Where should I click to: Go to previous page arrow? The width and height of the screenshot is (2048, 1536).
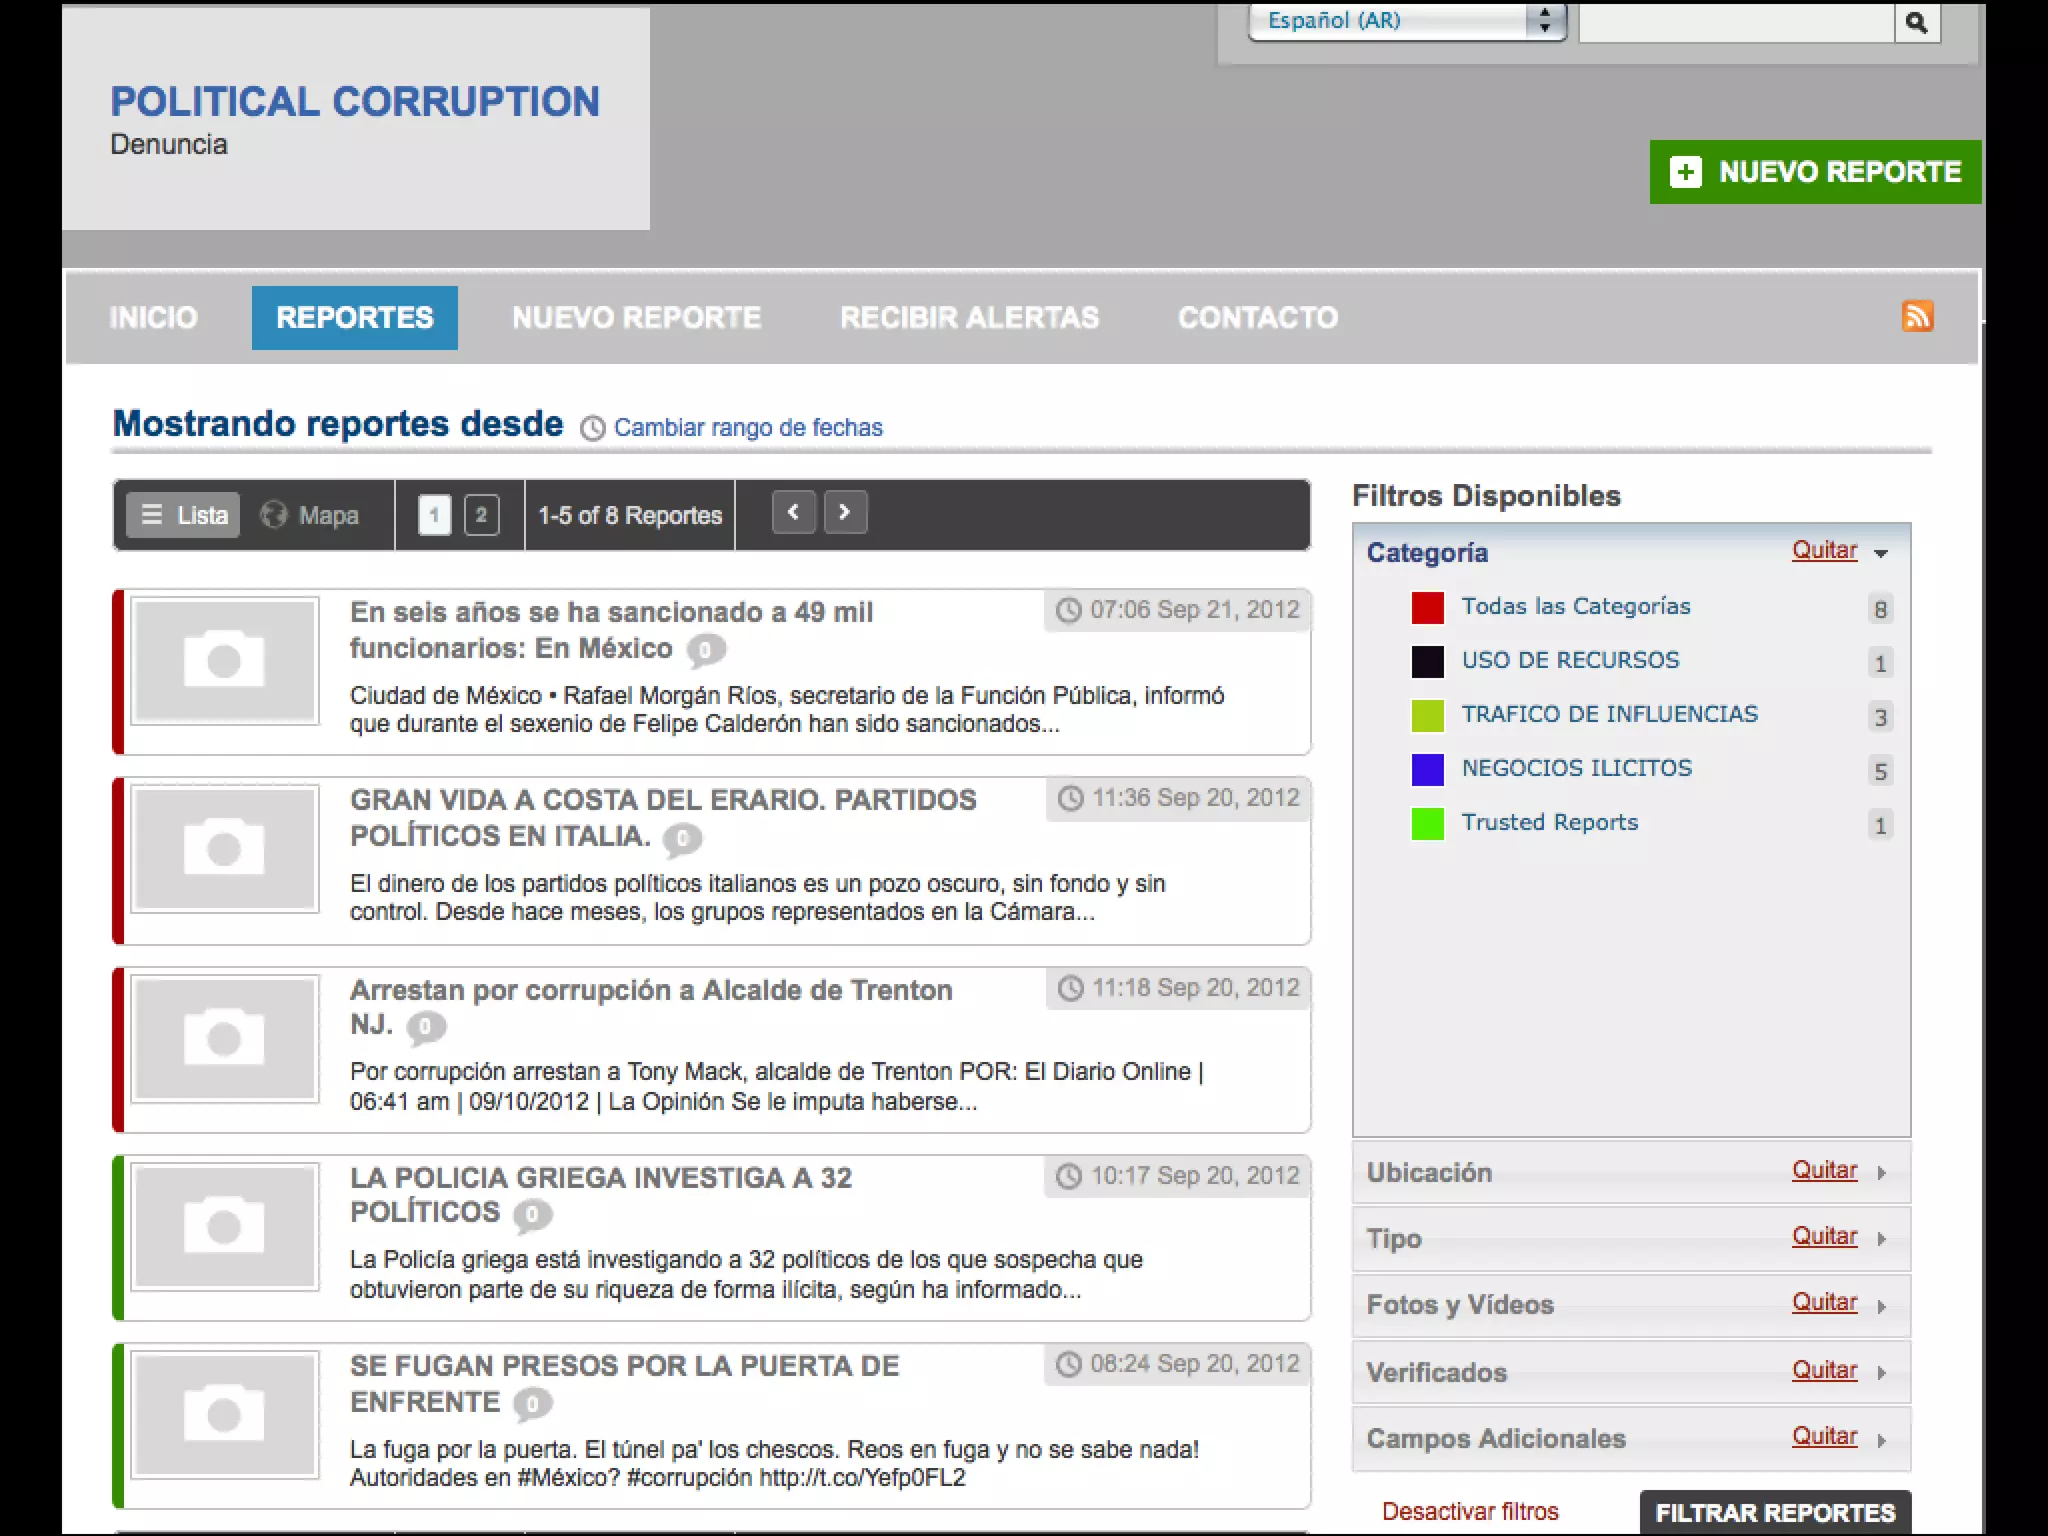point(794,513)
